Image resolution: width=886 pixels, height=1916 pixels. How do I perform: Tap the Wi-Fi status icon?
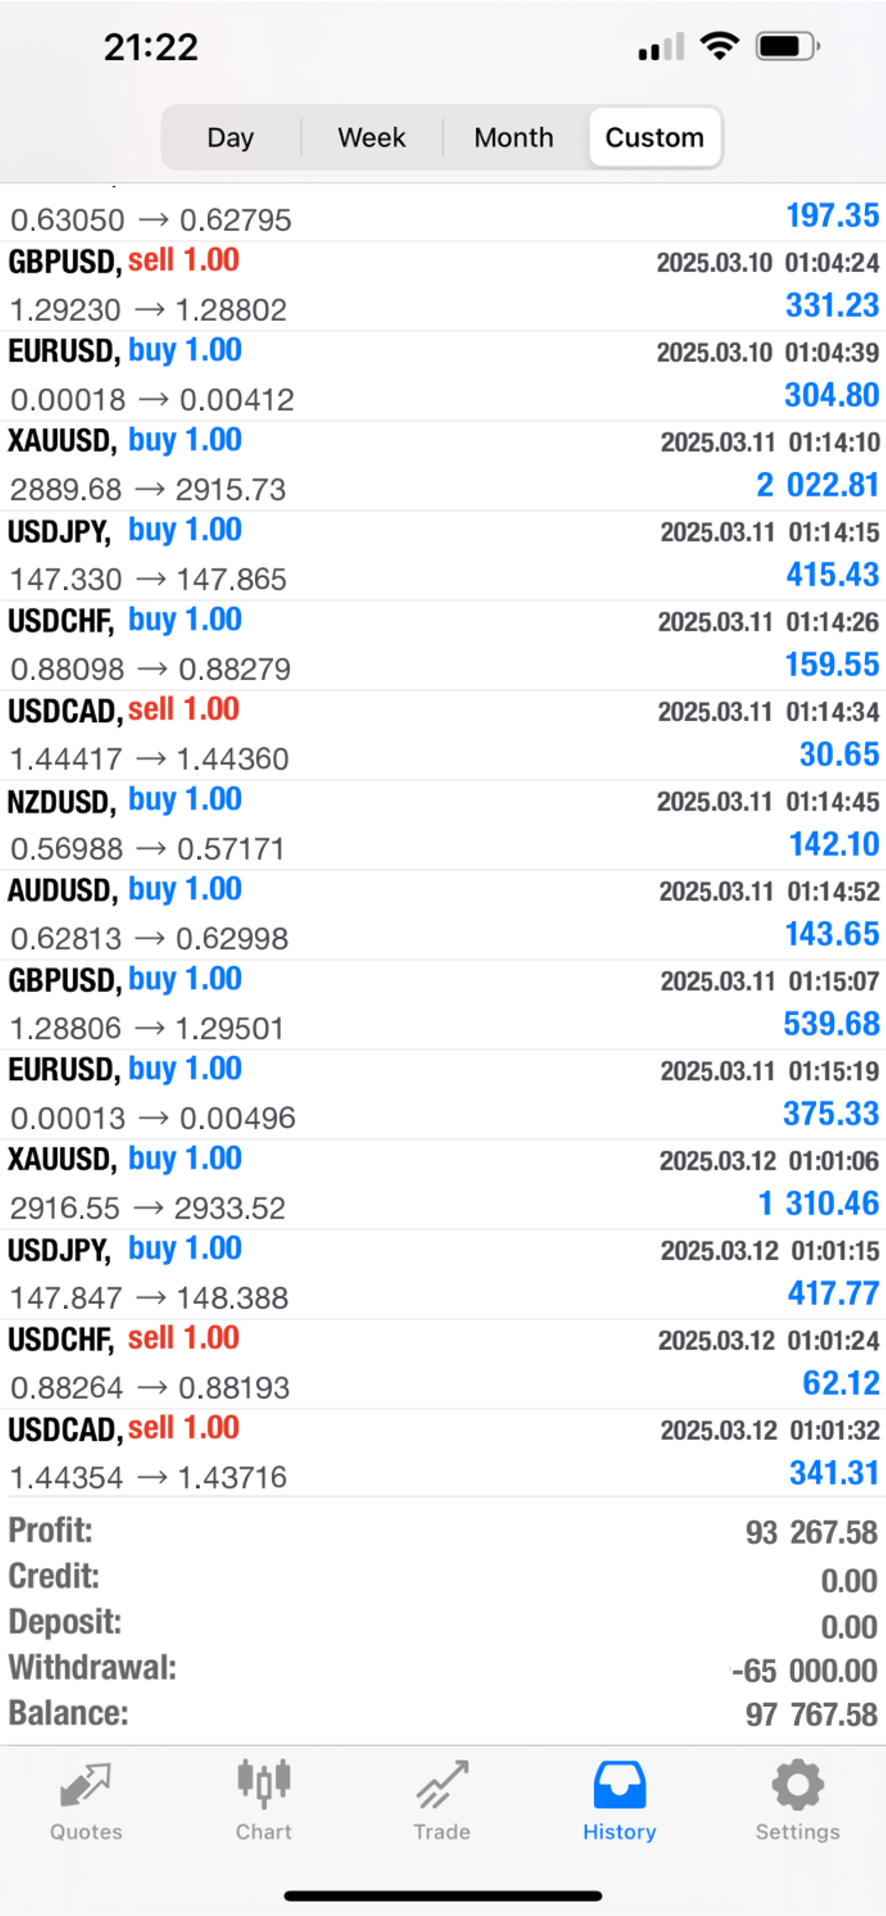[x=719, y=46]
